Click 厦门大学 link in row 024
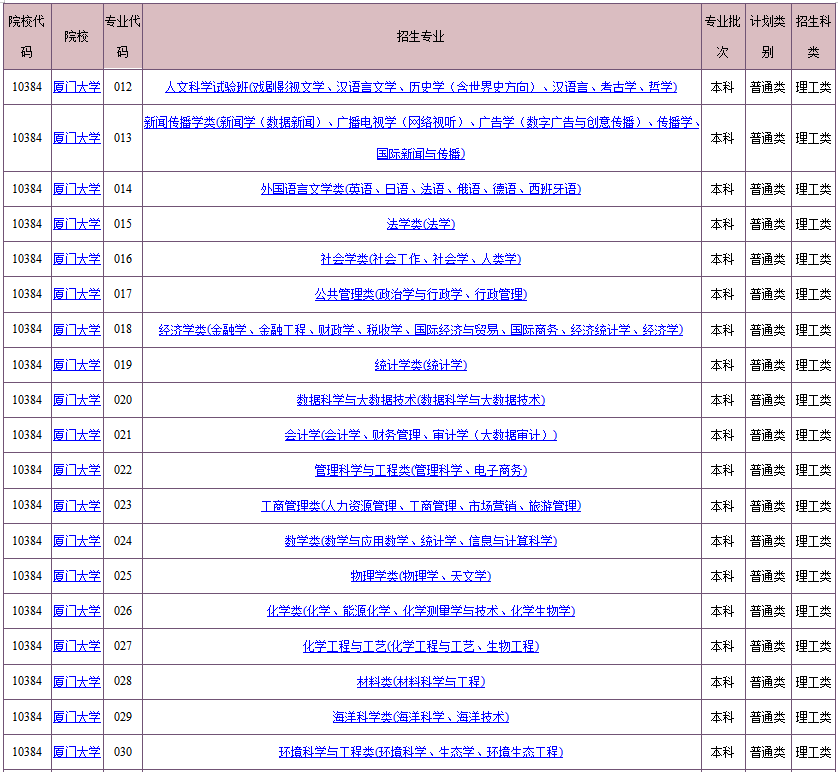 (77, 541)
